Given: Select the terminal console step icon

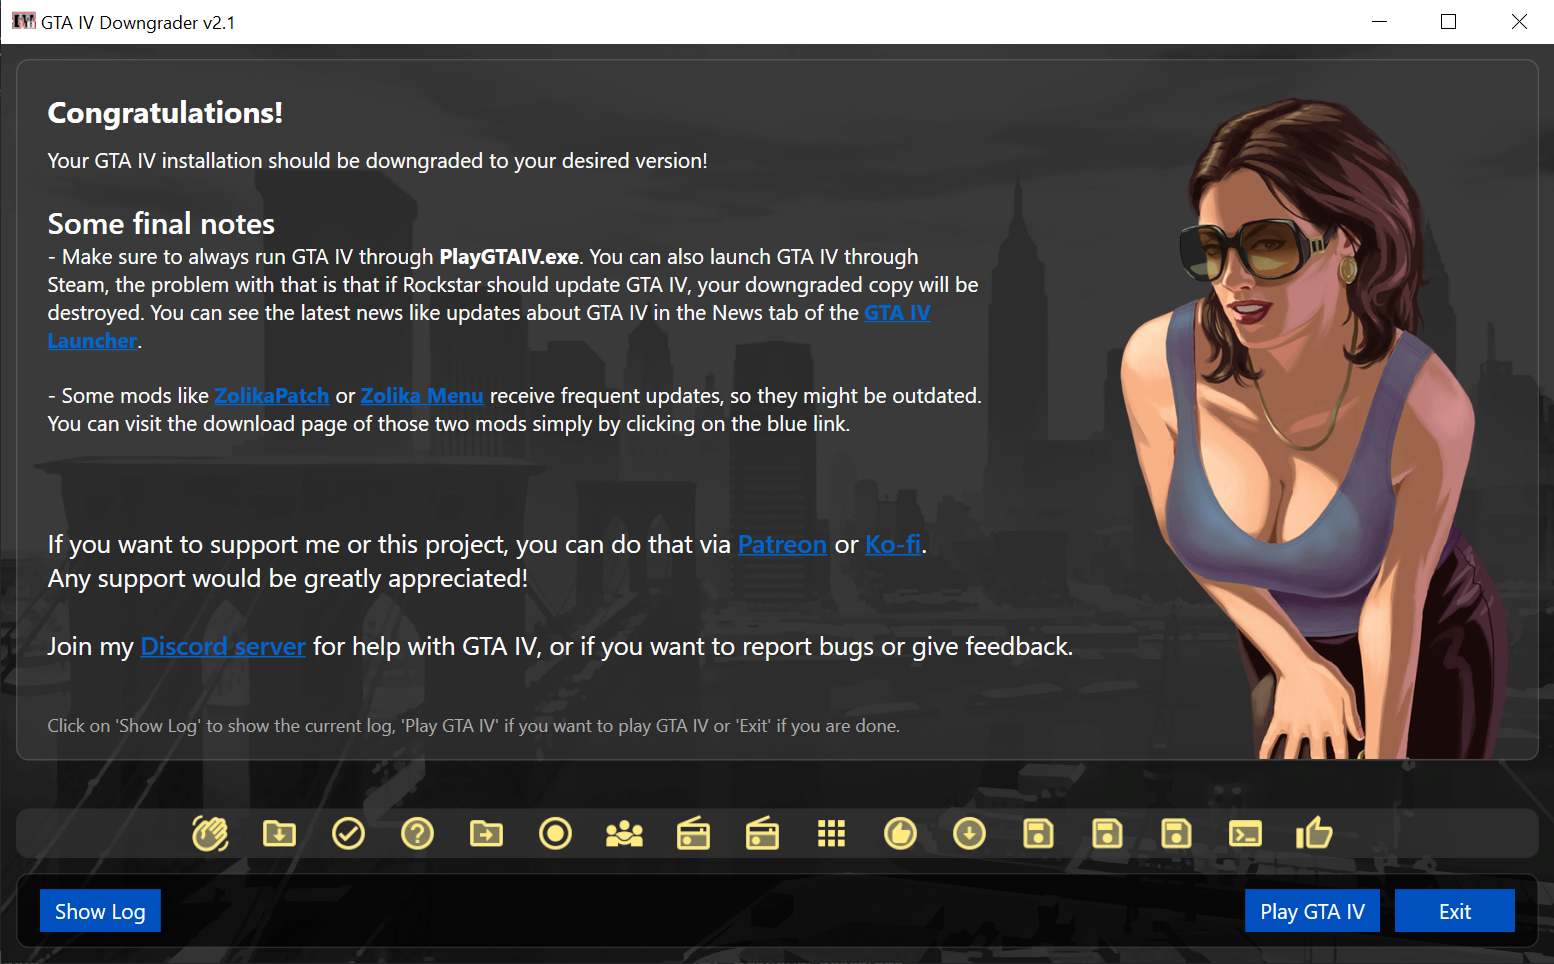Looking at the screenshot, I should [1245, 833].
